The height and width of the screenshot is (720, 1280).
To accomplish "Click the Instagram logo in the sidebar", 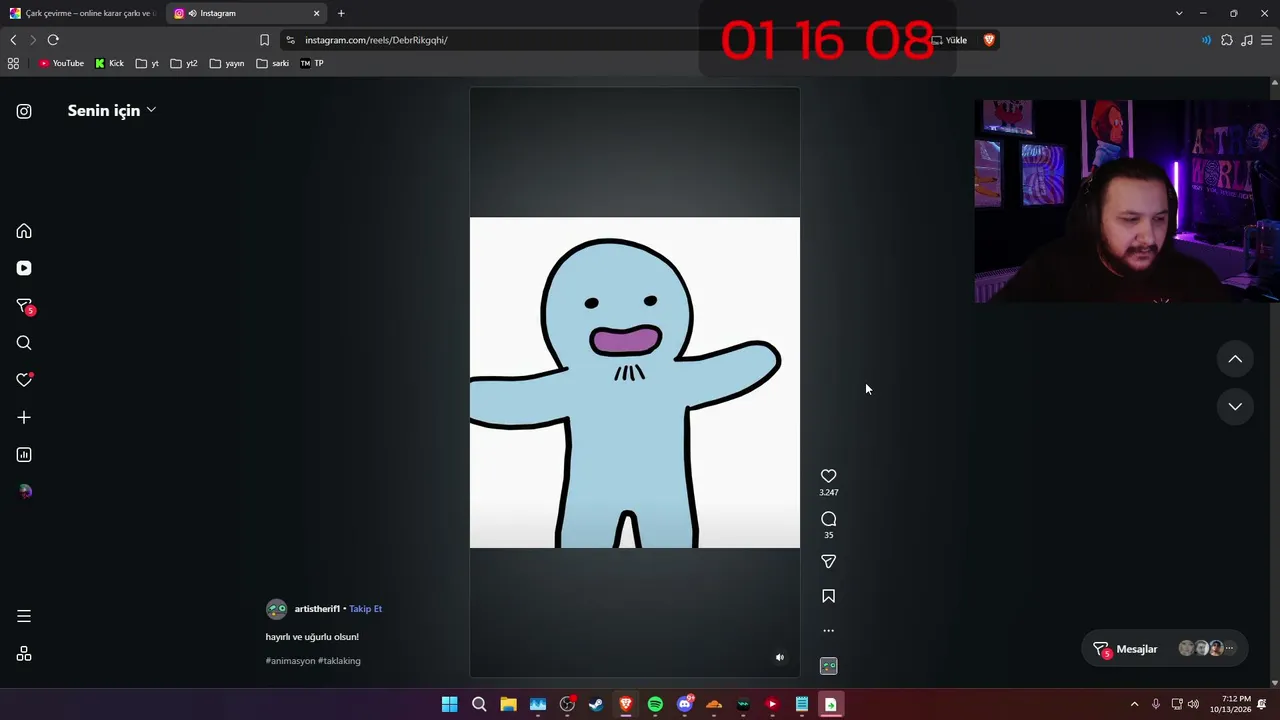I will pyautogui.click(x=24, y=111).
